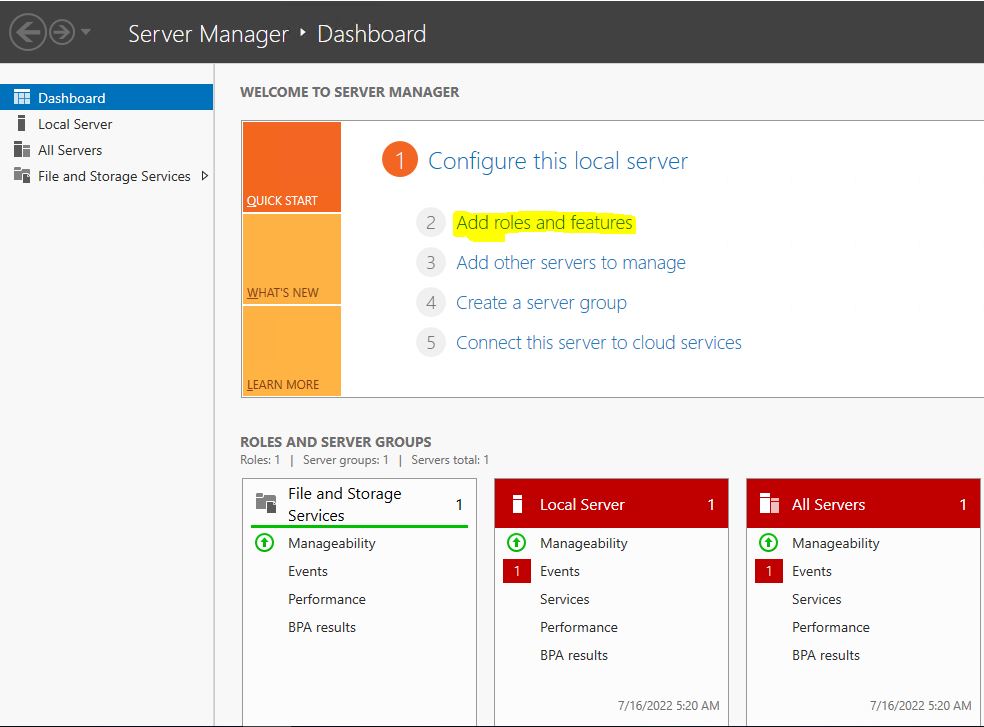Open File and Storage Services in sidebar
The height and width of the screenshot is (727, 984).
pos(114,176)
